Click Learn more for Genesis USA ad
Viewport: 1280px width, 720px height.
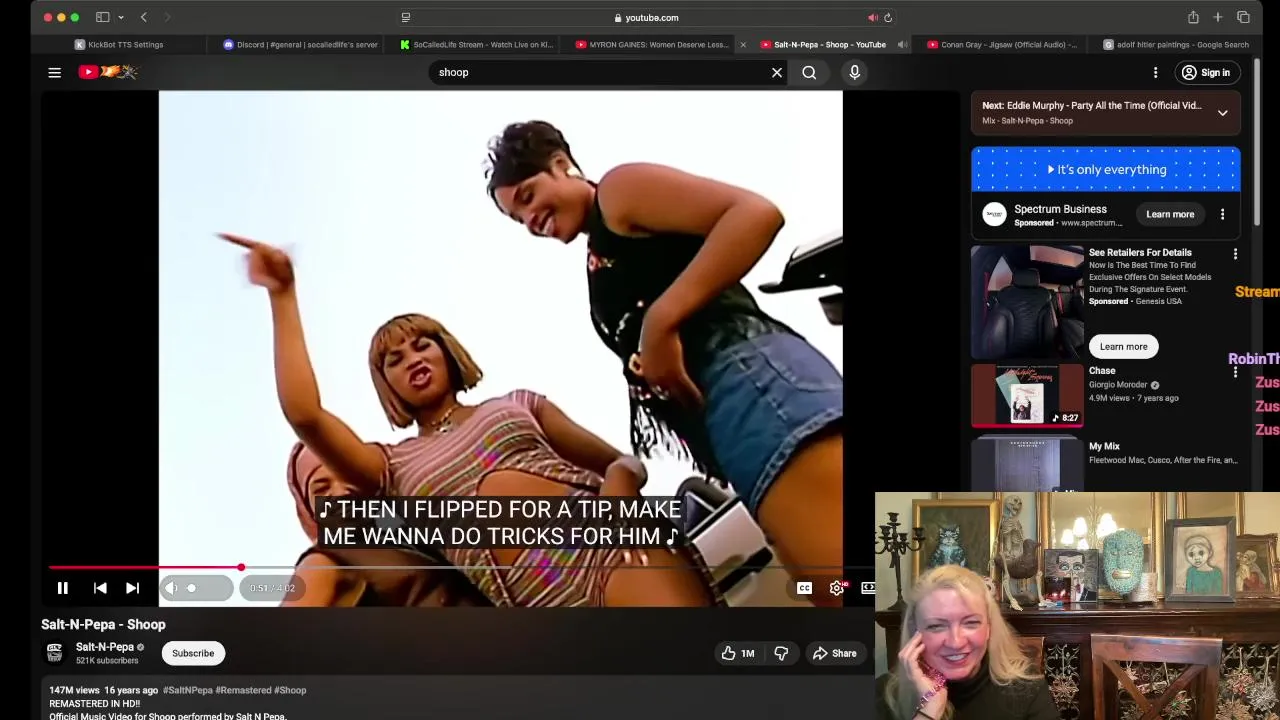[1123, 346]
